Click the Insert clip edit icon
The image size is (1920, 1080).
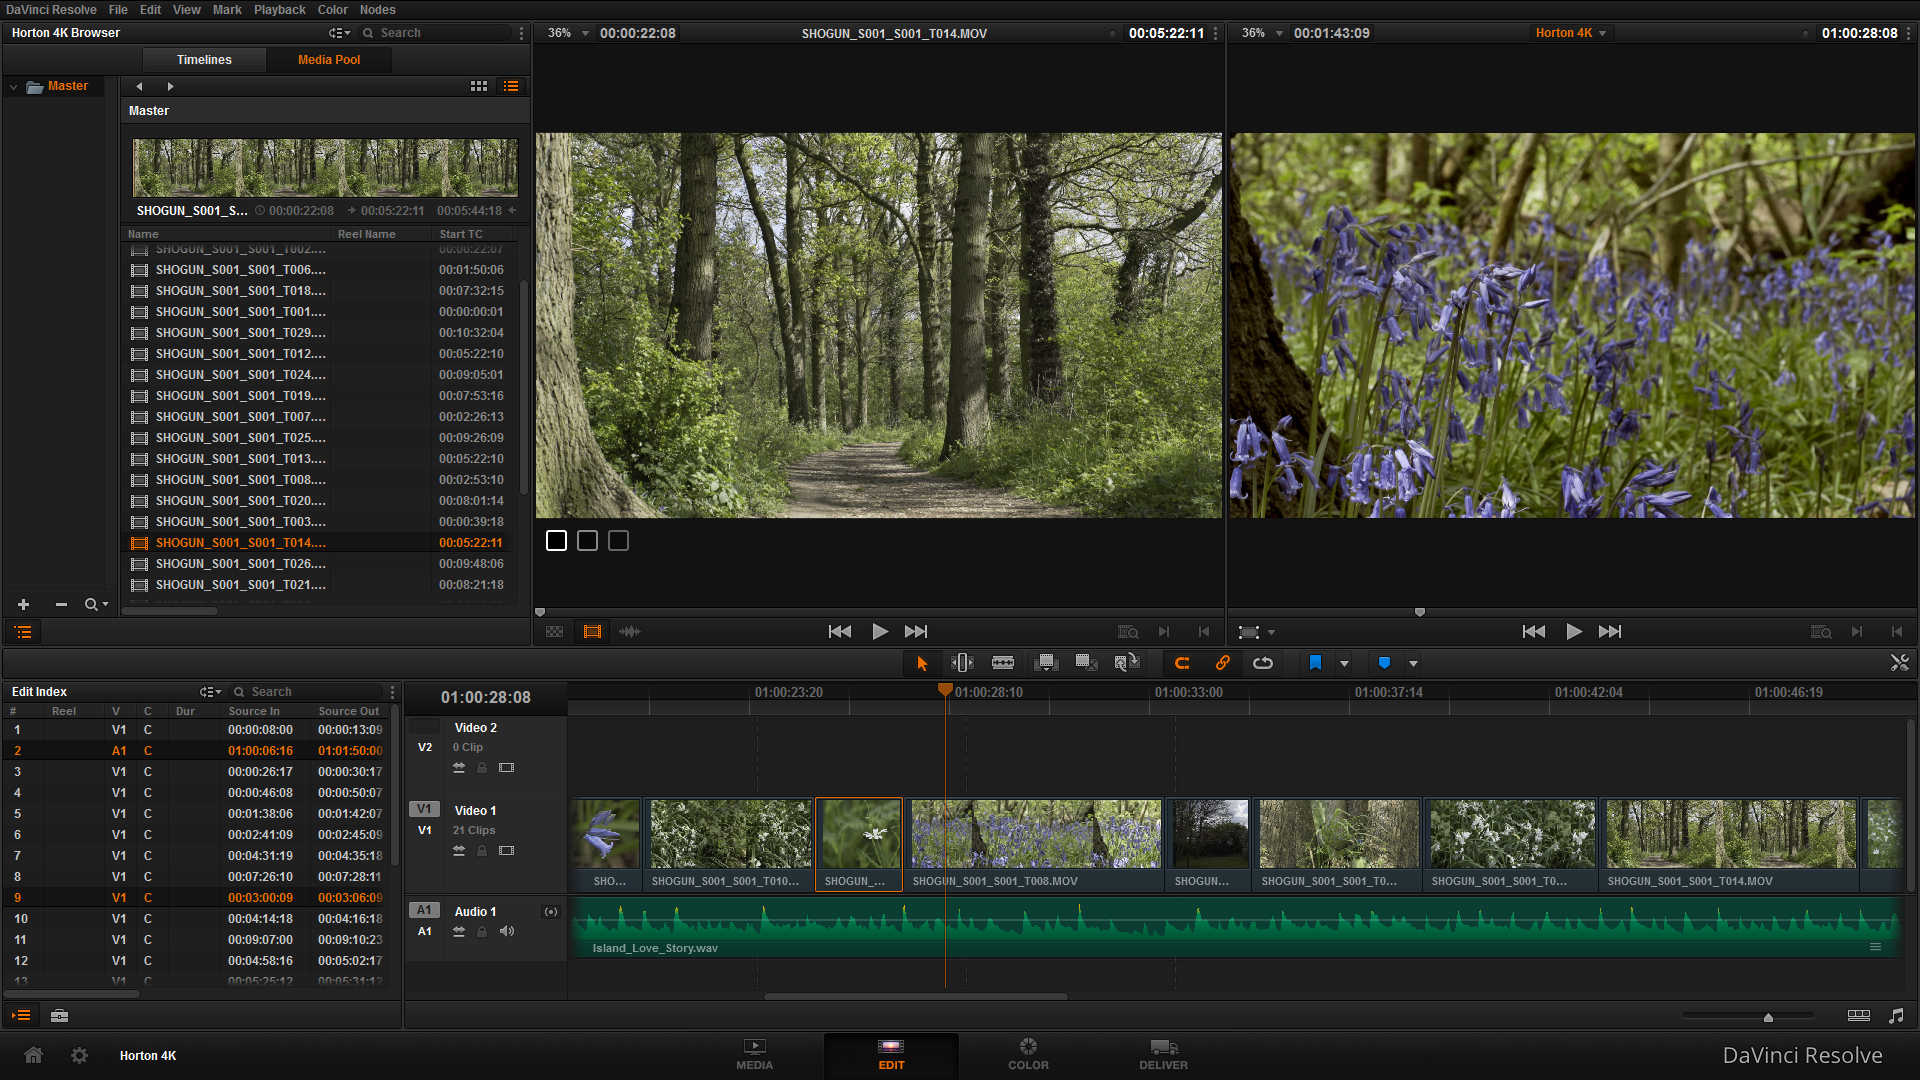[x=1046, y=663]
